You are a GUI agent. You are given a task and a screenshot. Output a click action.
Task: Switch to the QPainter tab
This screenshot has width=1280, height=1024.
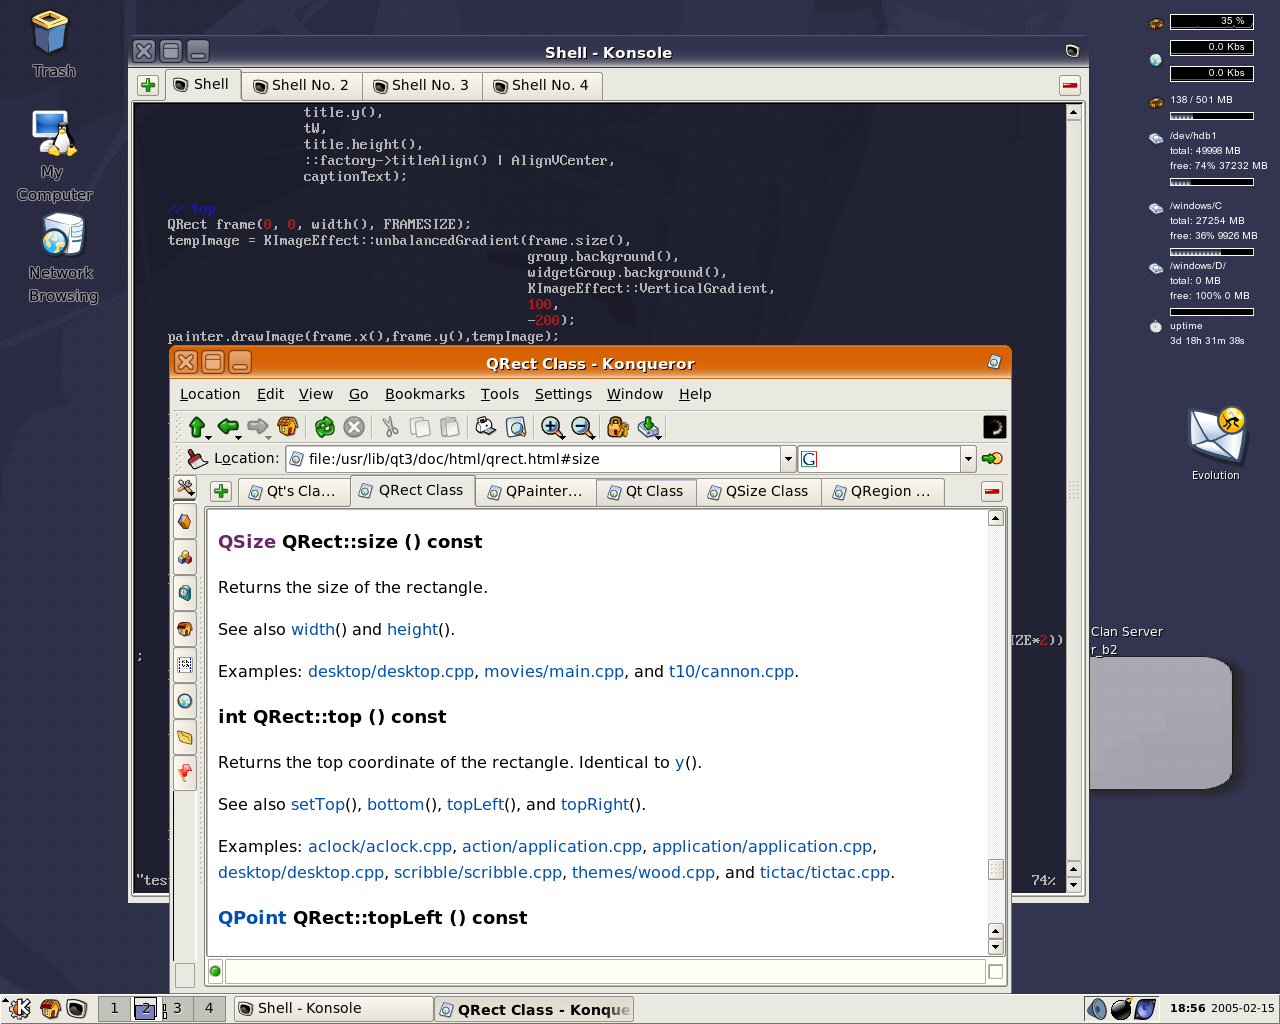point(535,491)
